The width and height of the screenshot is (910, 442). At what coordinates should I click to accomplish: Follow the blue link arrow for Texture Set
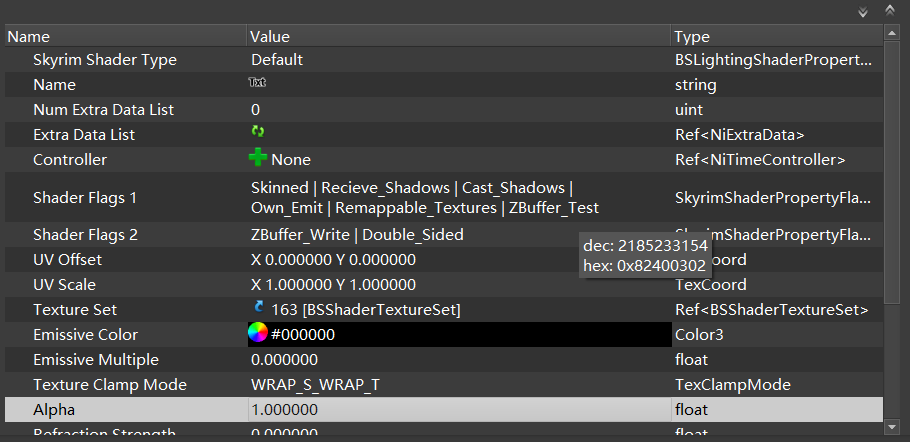pyautogui.click(x=259, y=307)
